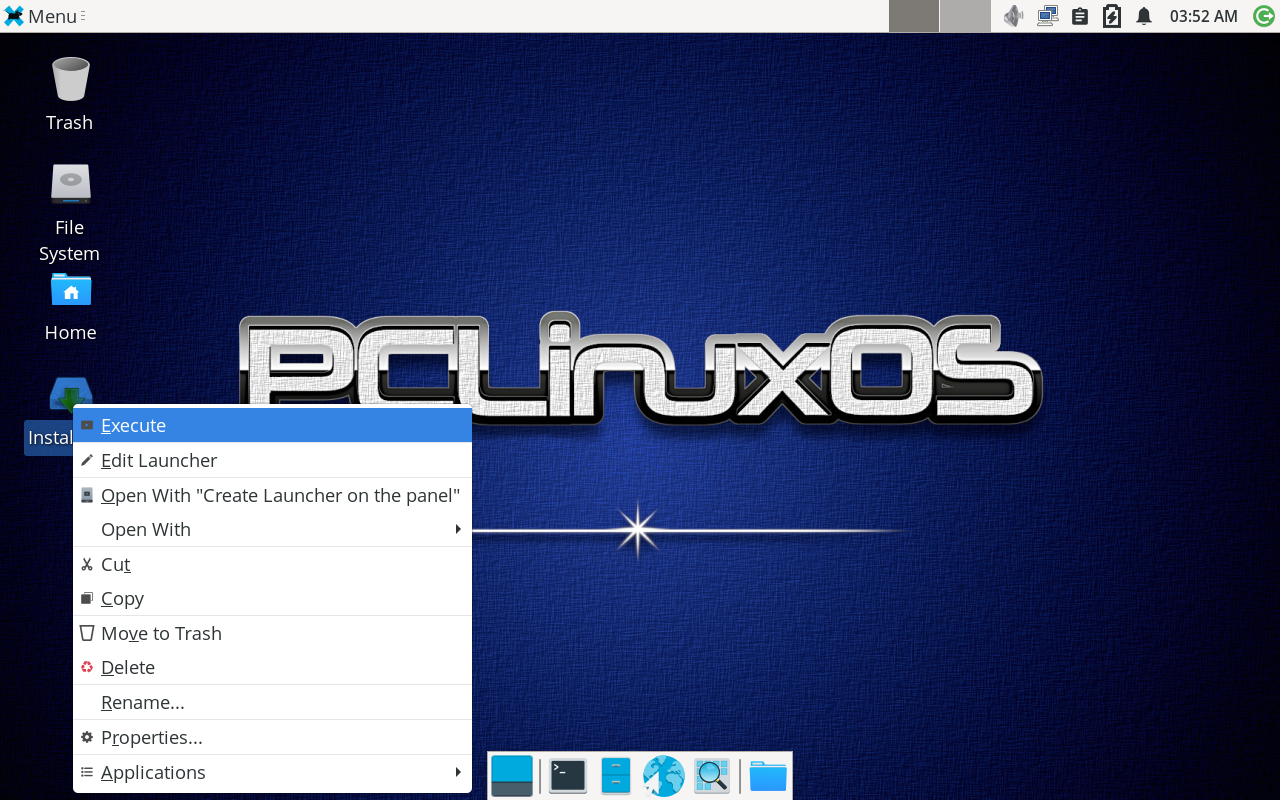Click the network connection tray icon
Viewport: 1280px width, 800px height.
1047,16
